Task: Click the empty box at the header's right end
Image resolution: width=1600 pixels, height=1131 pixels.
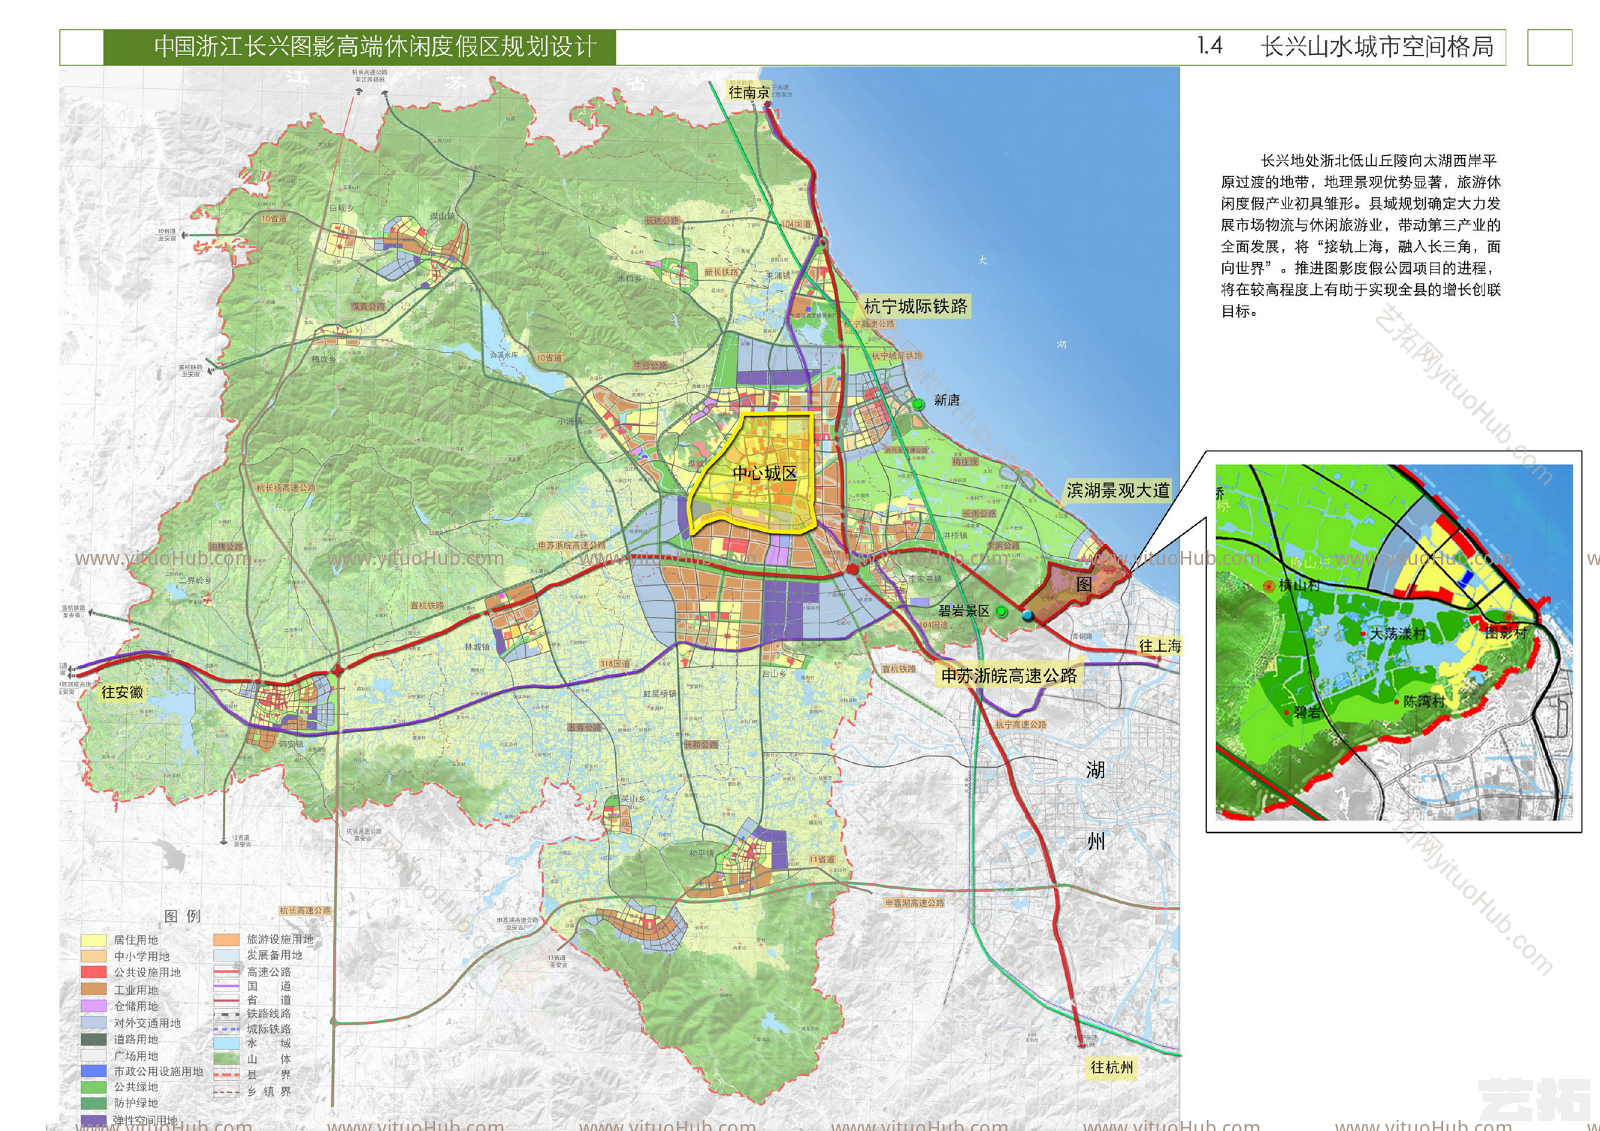Action: click(1550, 47)
